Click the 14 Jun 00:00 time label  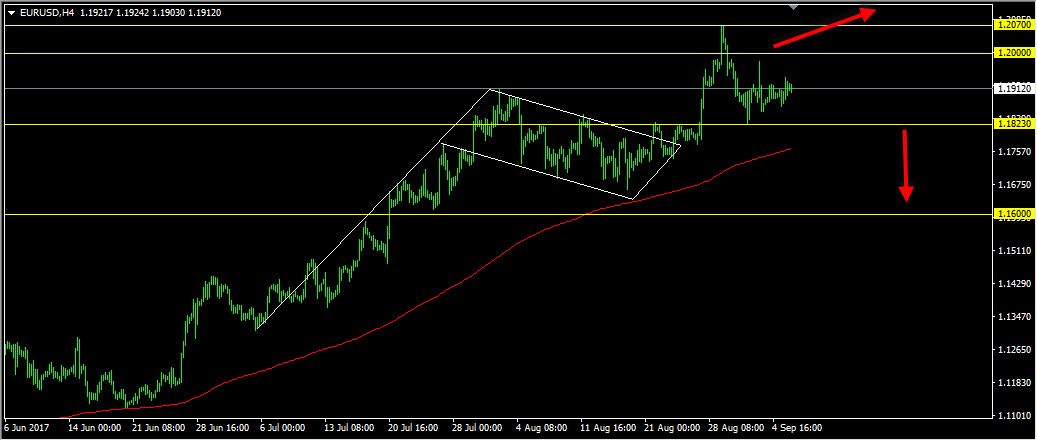pos(95,428)
